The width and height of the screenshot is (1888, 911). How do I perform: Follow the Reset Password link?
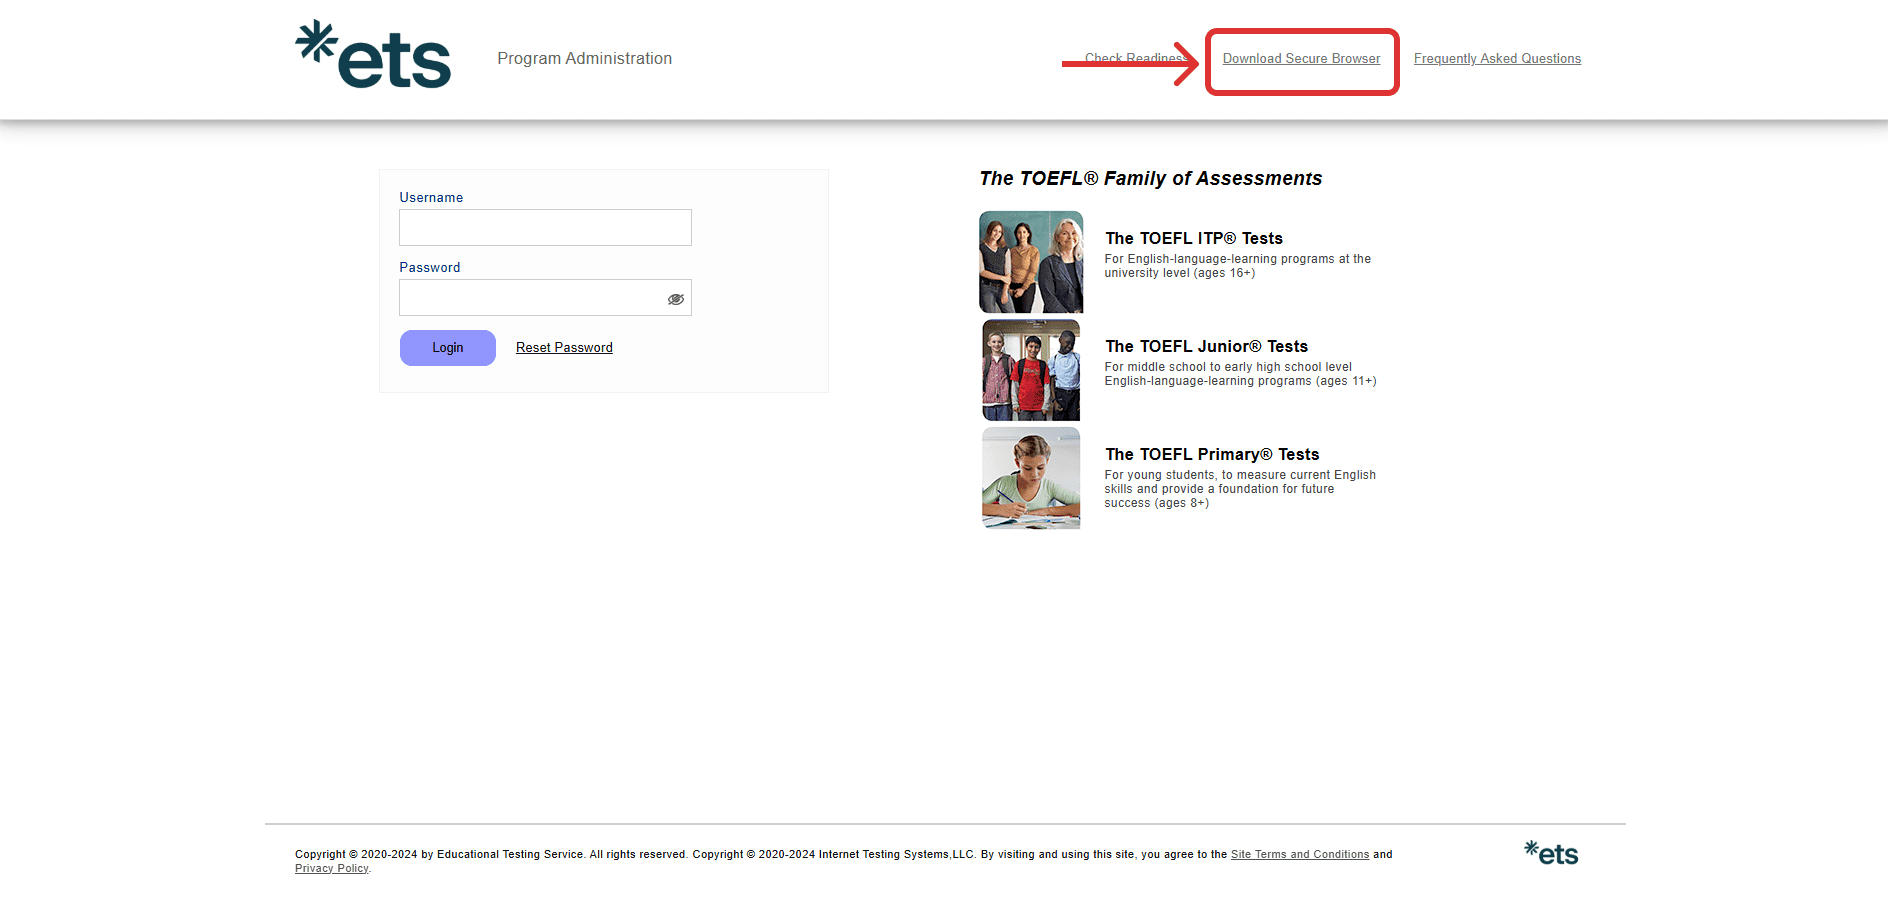564,348
